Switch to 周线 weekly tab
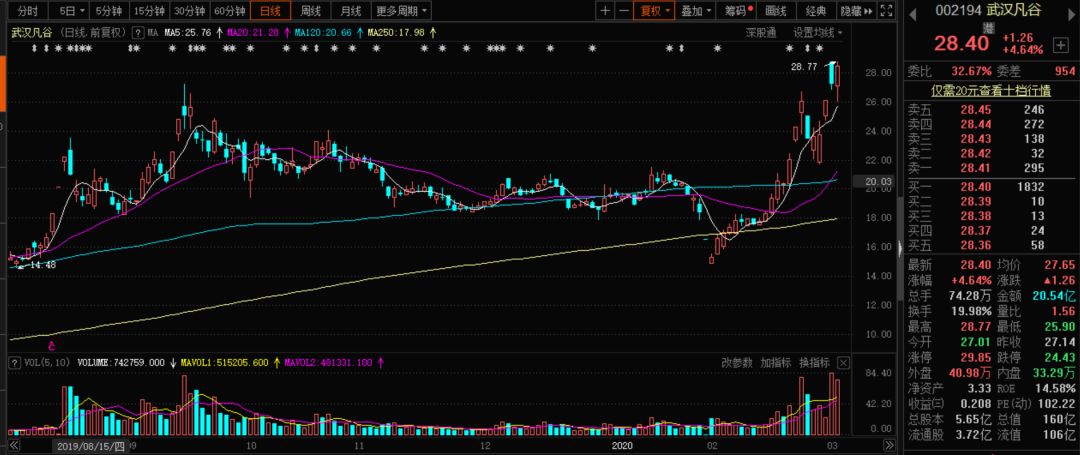This screenshot has height=455, width=1080. tap(310, 11)
